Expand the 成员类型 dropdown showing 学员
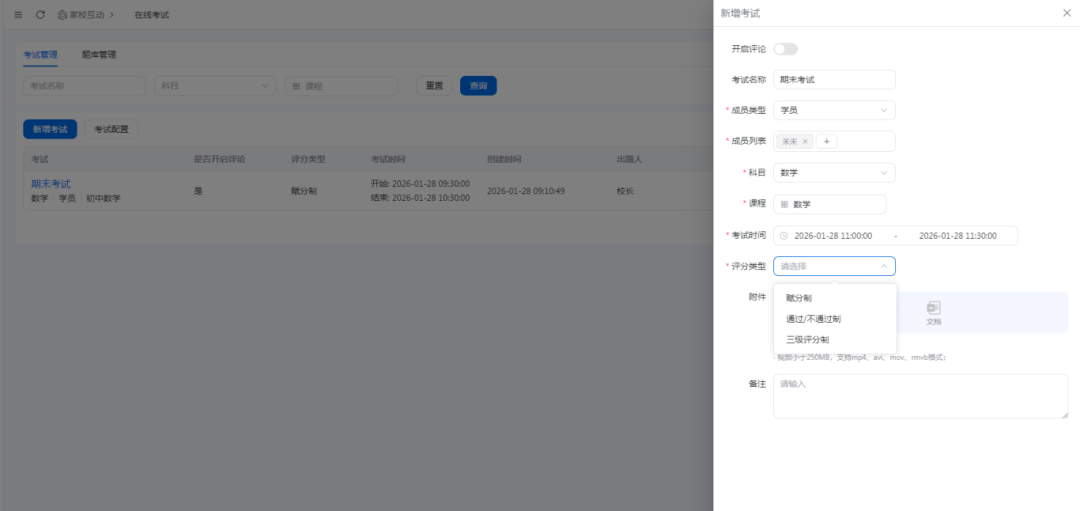This screenshot has width=1080, height=511. (x=834, y=111)
